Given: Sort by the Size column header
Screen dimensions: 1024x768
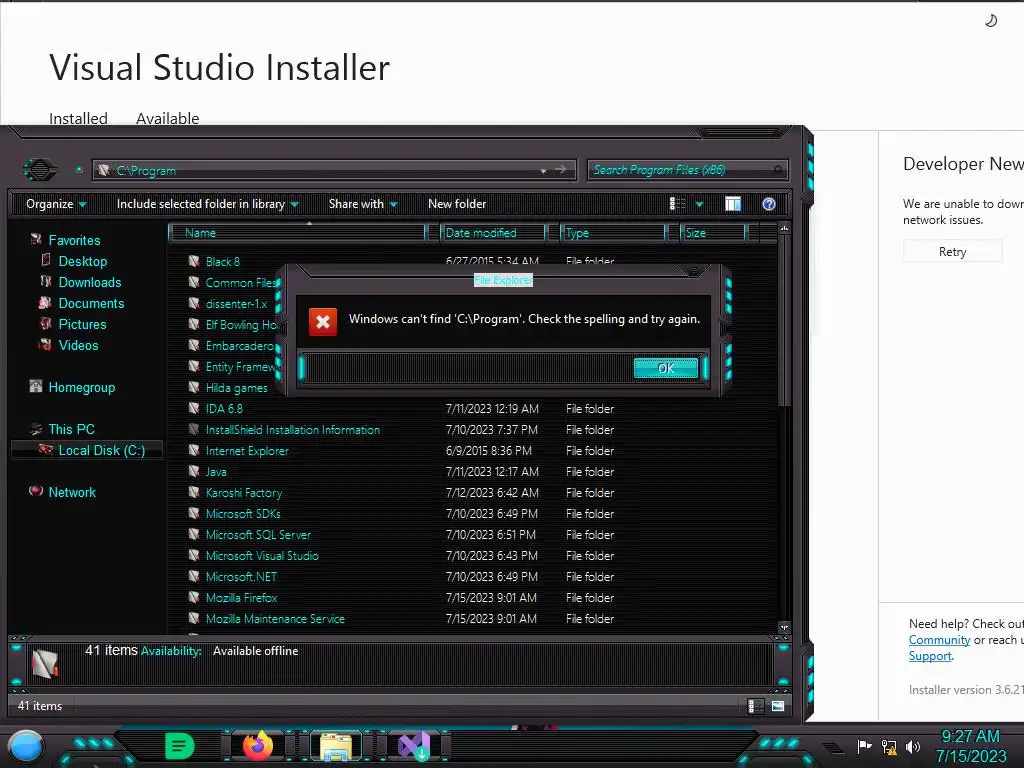Looking at the screenshot, I should tap(713, 232).
